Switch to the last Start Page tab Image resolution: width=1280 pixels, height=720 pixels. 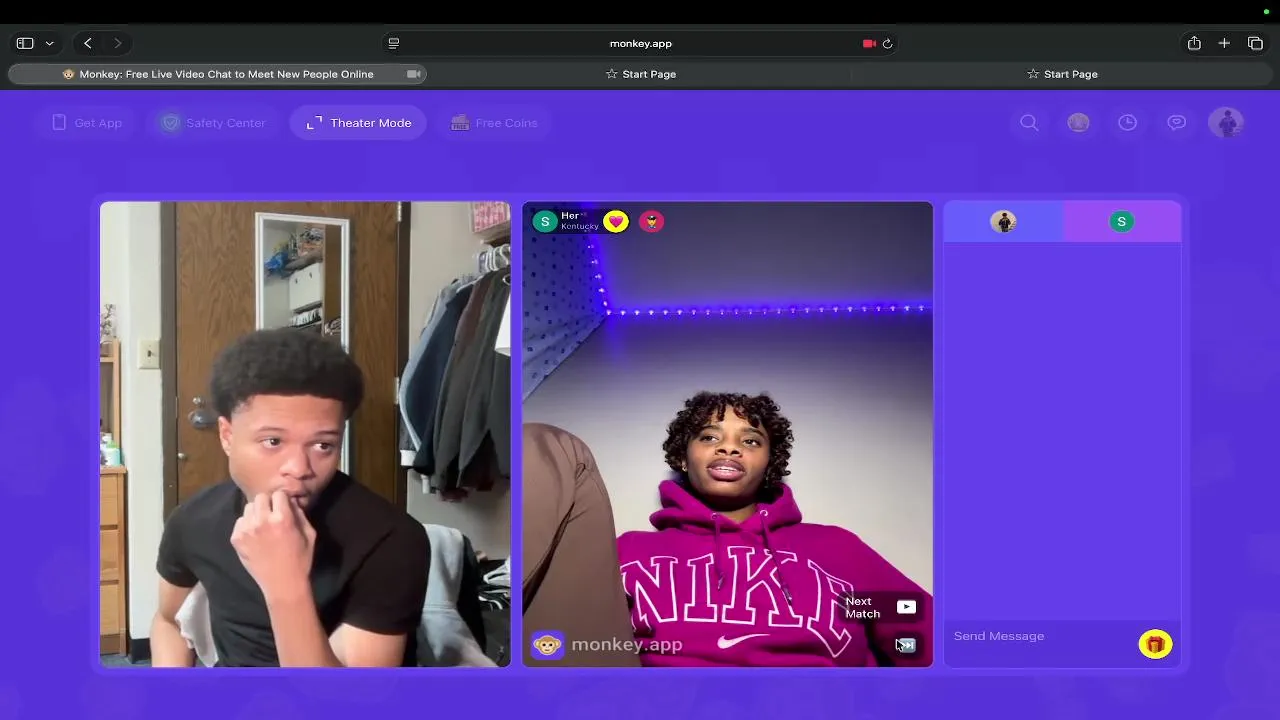(1062, 74)
